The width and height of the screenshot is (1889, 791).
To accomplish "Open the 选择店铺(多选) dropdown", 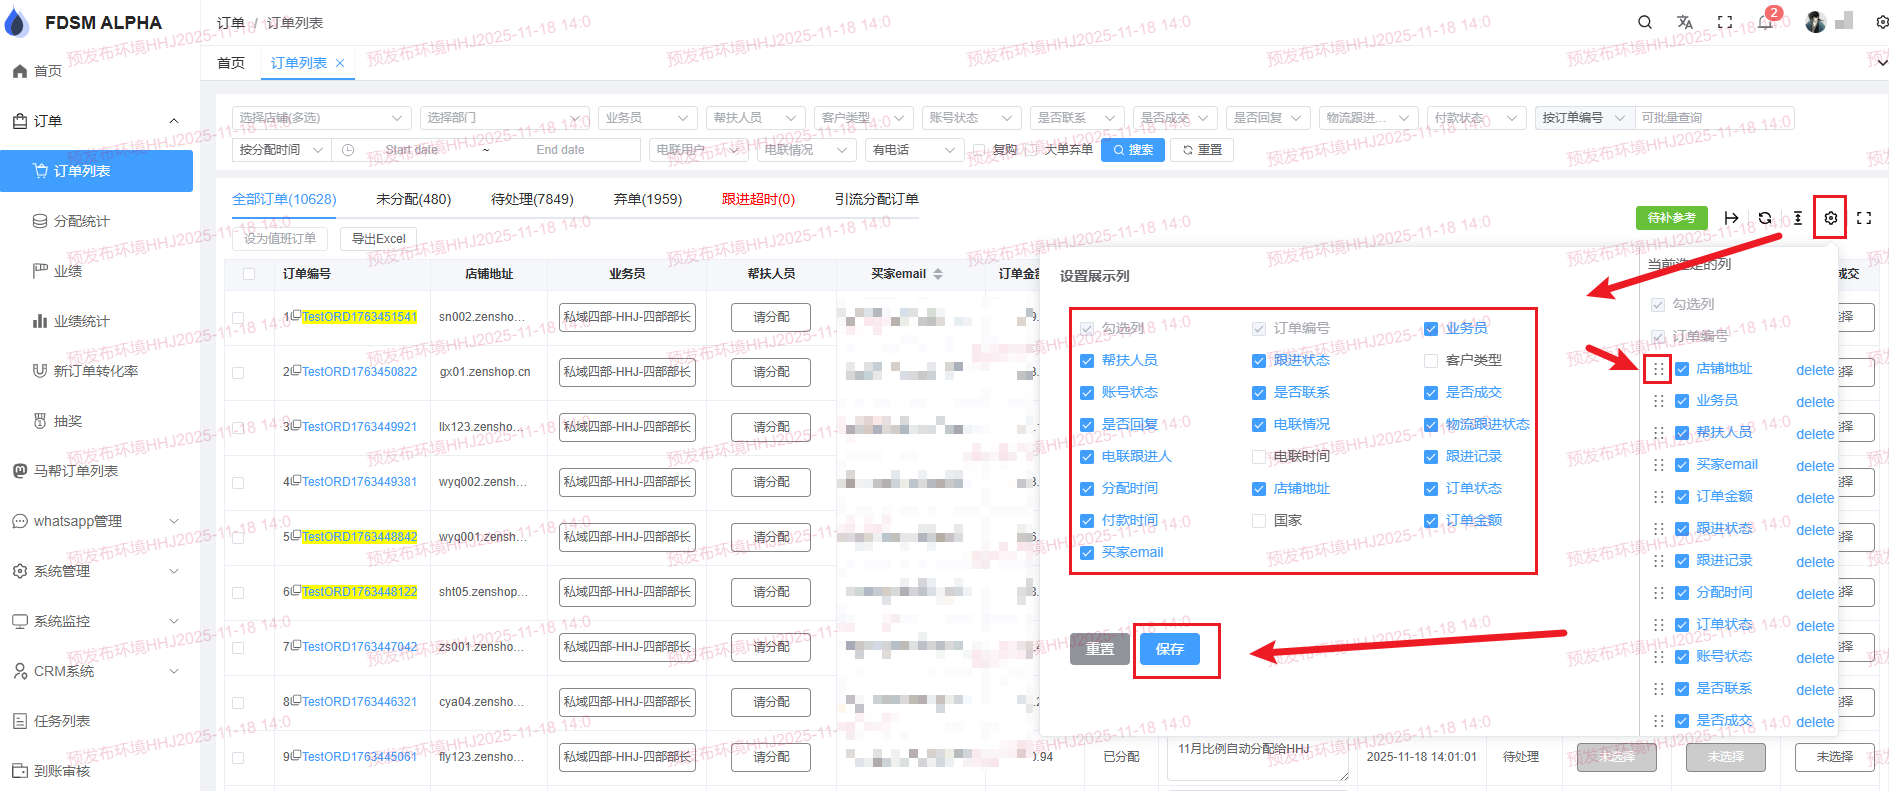I will [x=321, y=118].
